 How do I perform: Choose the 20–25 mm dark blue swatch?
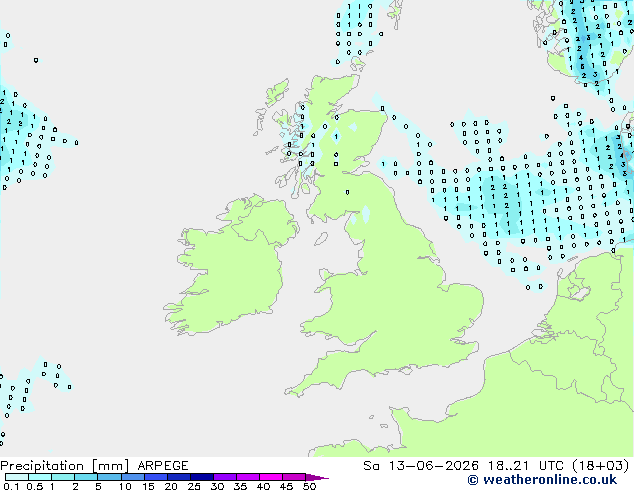click(x=179, y=477)
